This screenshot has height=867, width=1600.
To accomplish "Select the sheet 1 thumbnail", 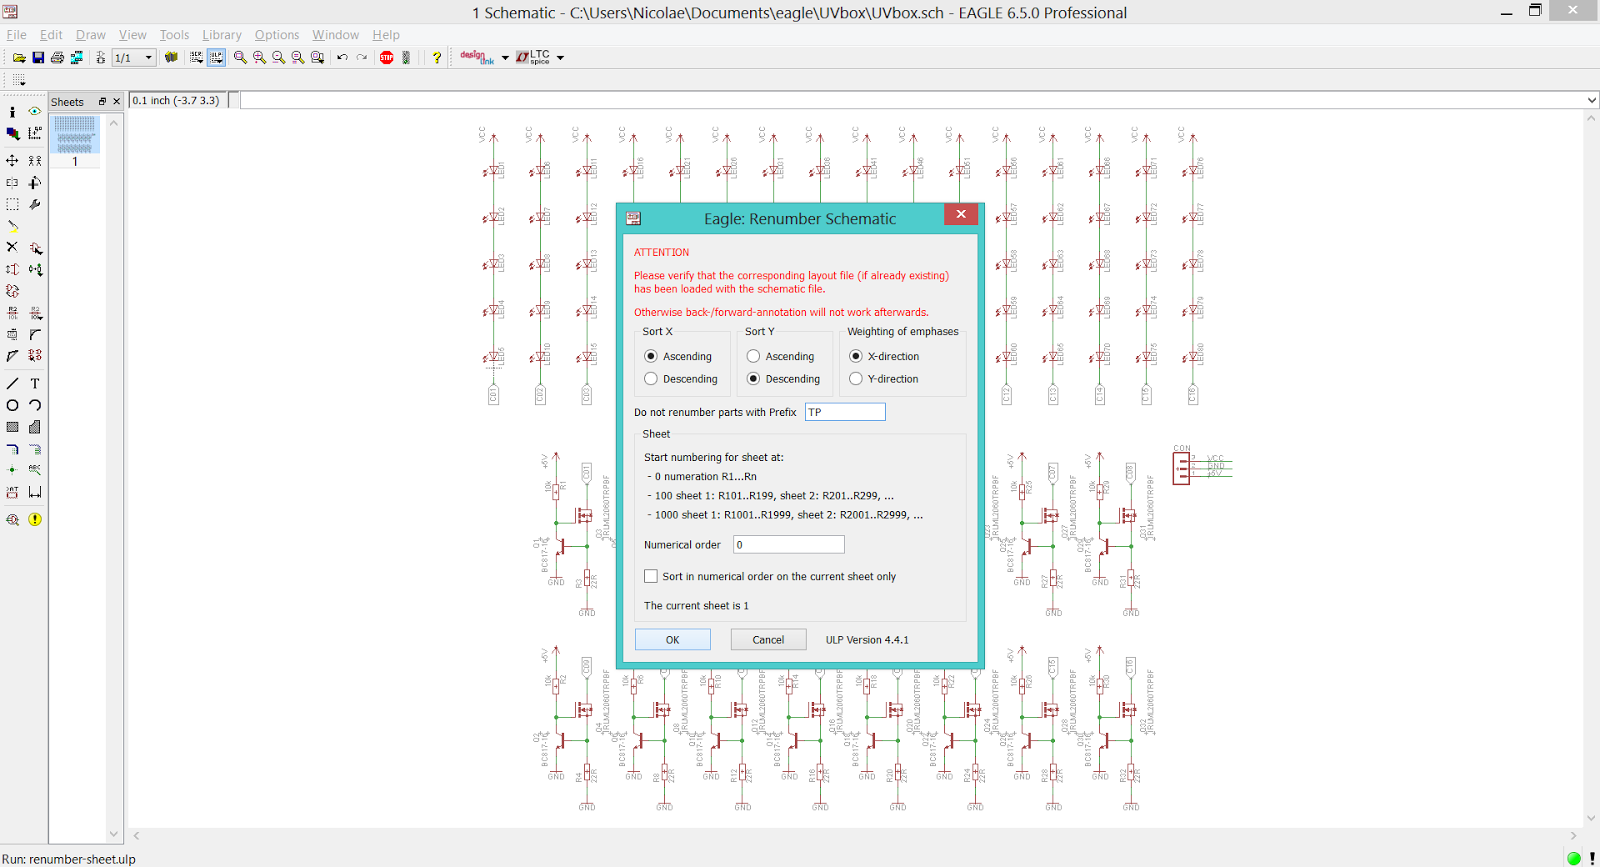I will coord(75,134).
